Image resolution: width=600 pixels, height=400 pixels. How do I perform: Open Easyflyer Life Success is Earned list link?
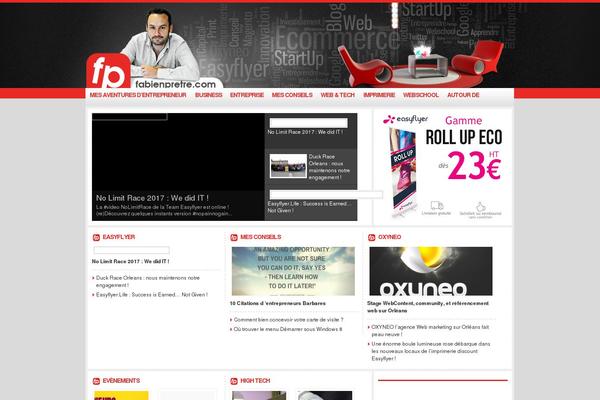[x=152, y=295]
